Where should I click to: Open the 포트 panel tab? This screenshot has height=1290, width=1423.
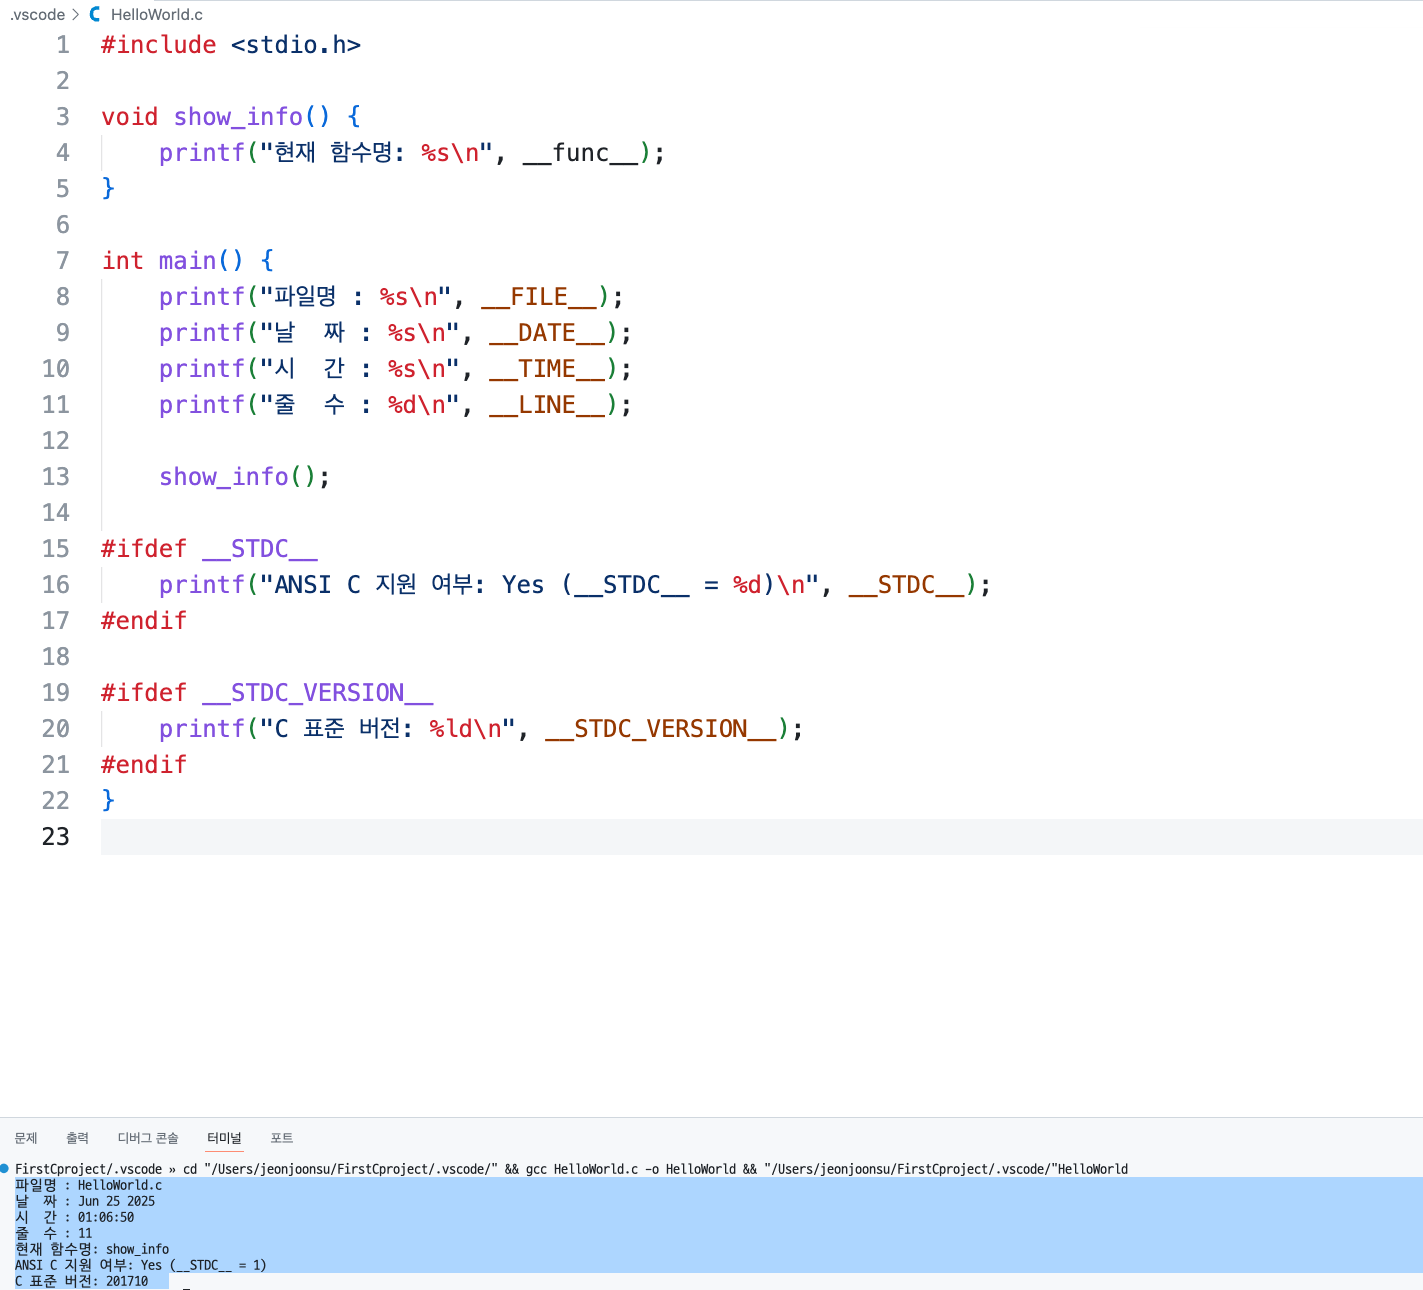(282, 1138)
